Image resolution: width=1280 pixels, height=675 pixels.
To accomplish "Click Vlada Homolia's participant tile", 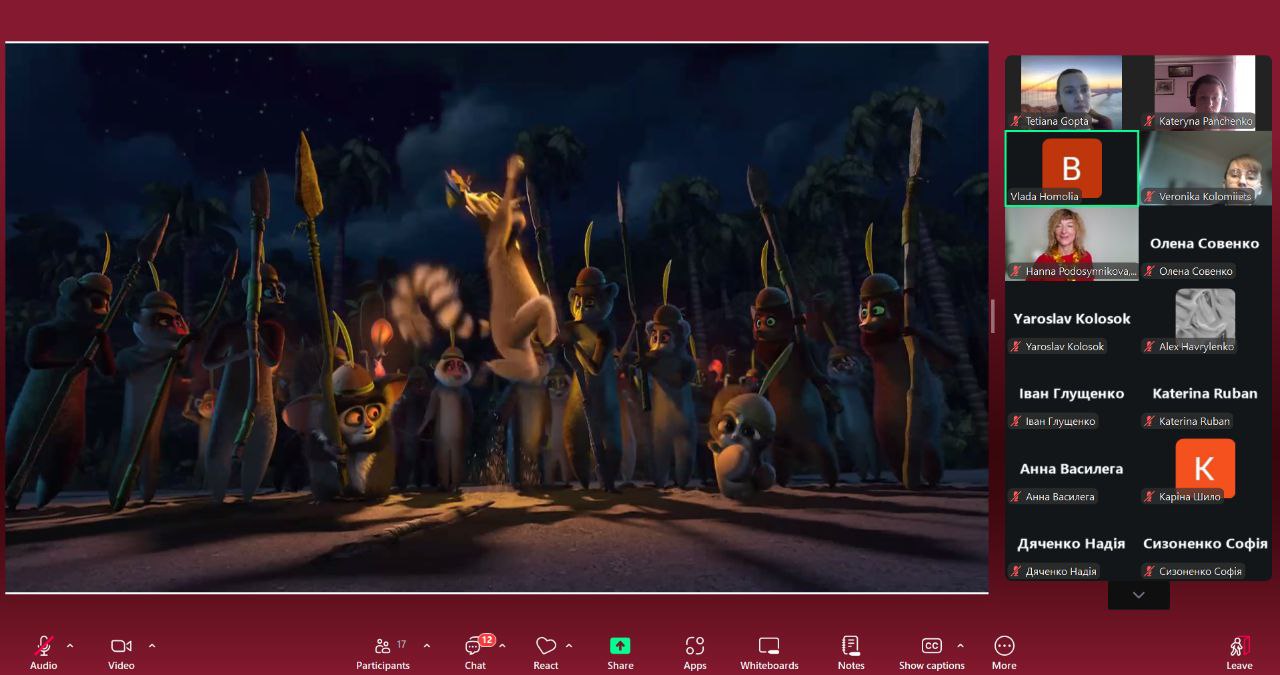I will [x=1071, y=168].
